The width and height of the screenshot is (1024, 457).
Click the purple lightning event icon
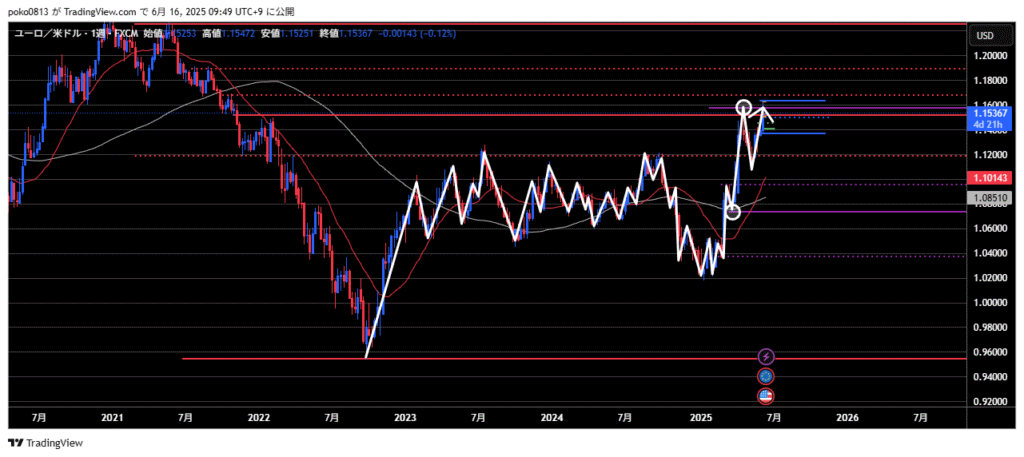click(x=766, y=356)
